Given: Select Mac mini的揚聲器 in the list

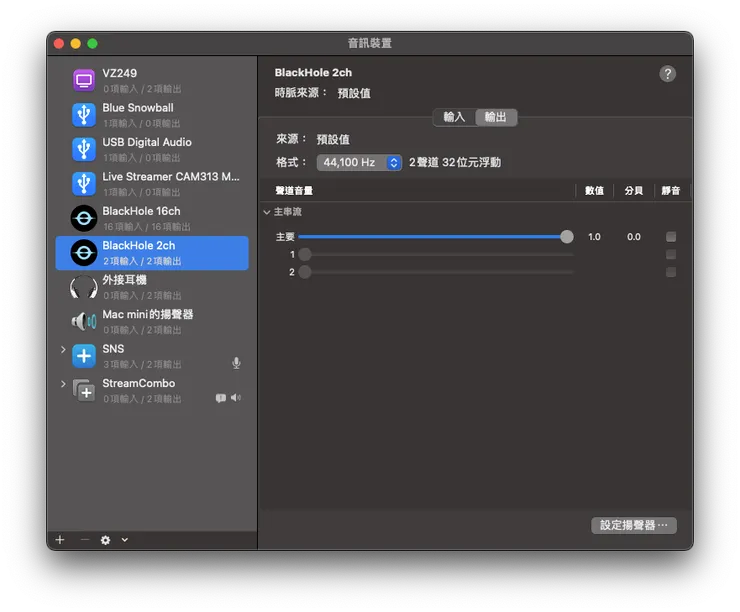Looking at the screenshot, I should (x=152, y=321).
